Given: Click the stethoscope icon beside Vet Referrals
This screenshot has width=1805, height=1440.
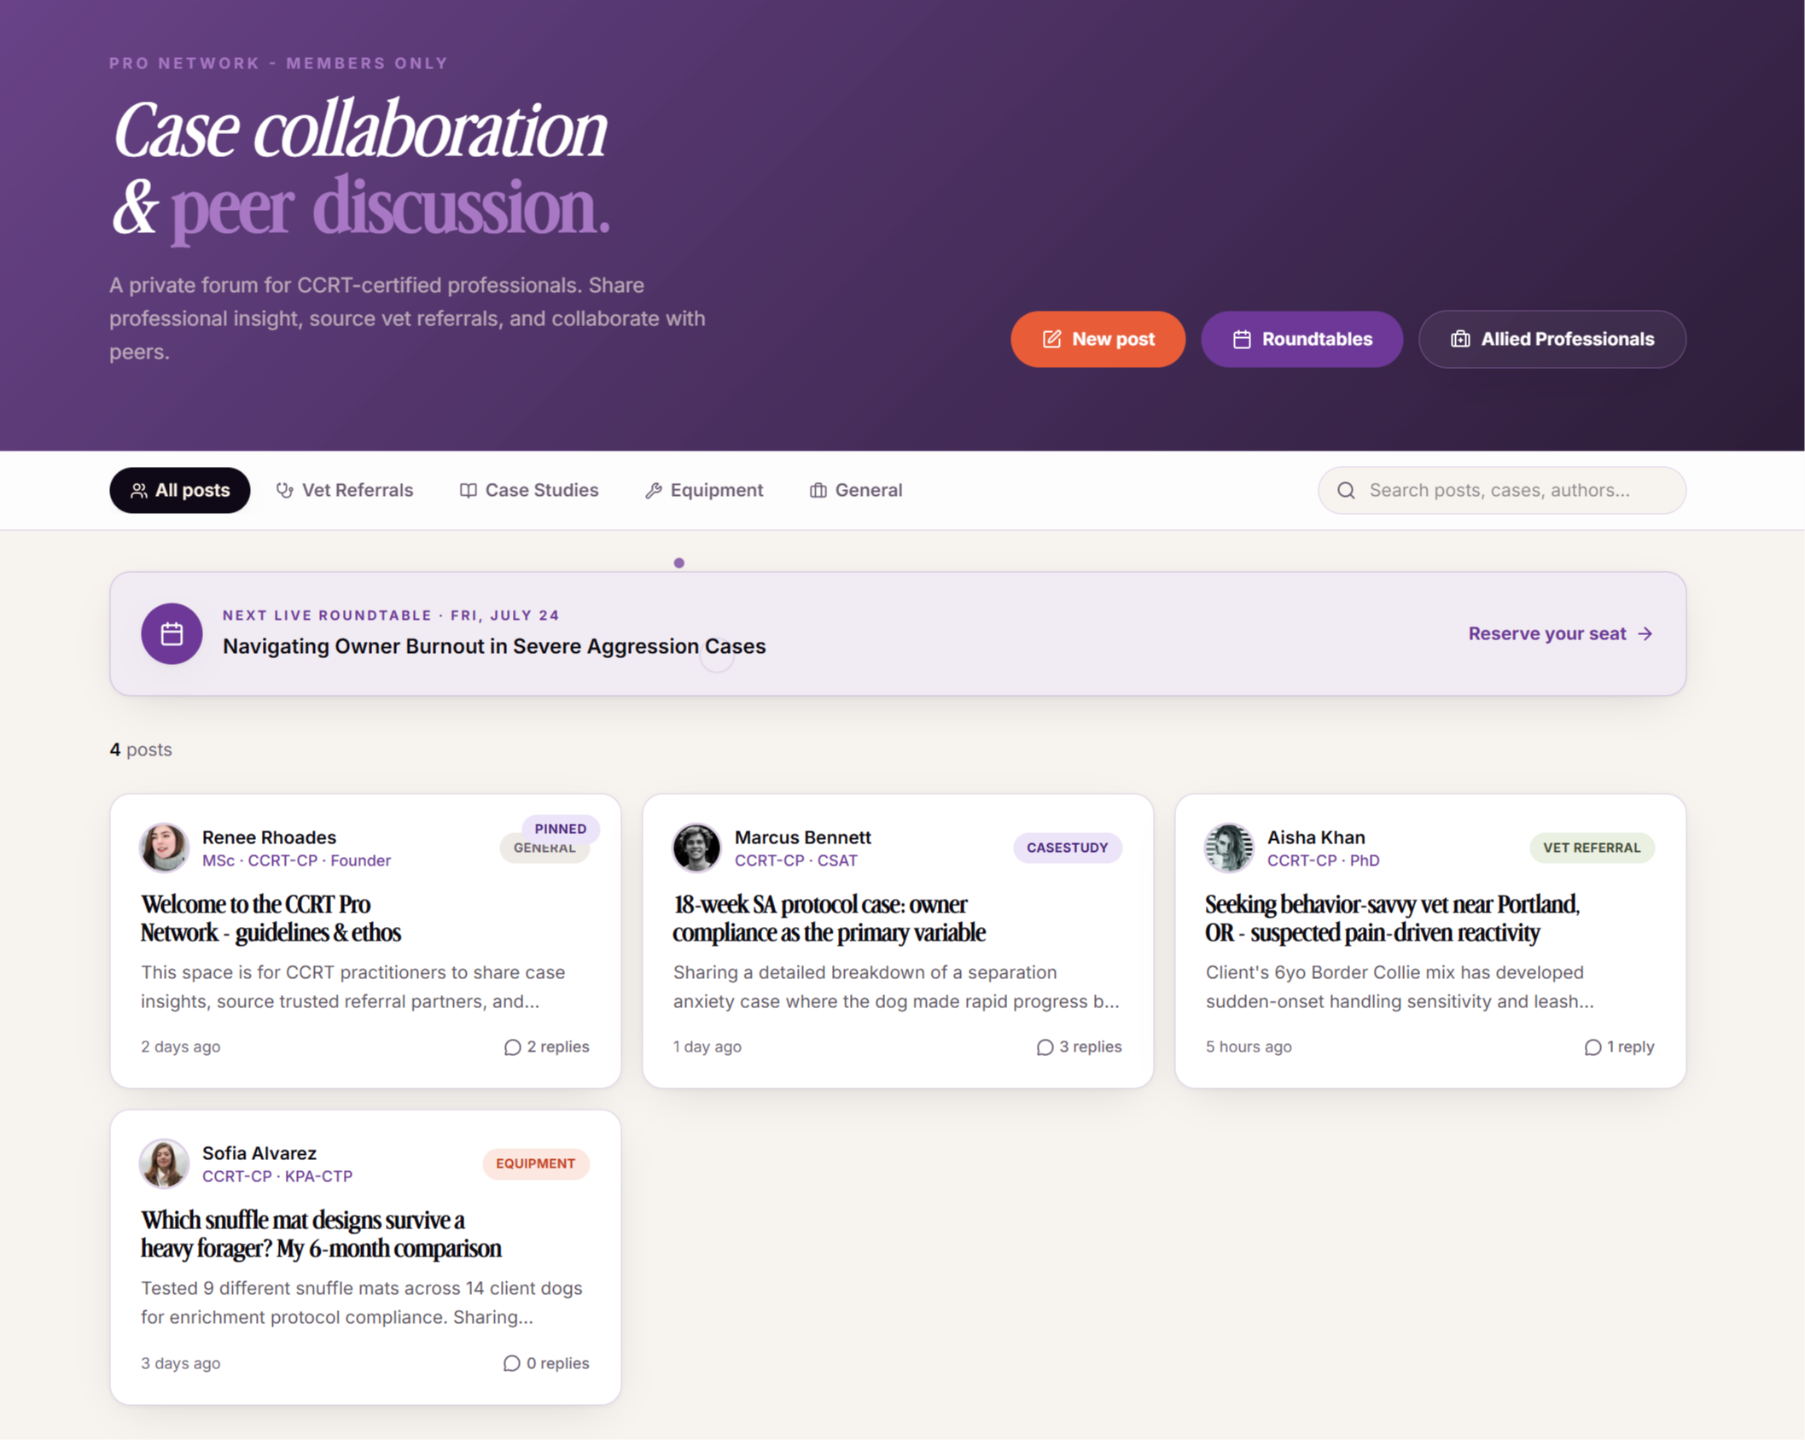Looking at the screenshot, I should (285, 490).
